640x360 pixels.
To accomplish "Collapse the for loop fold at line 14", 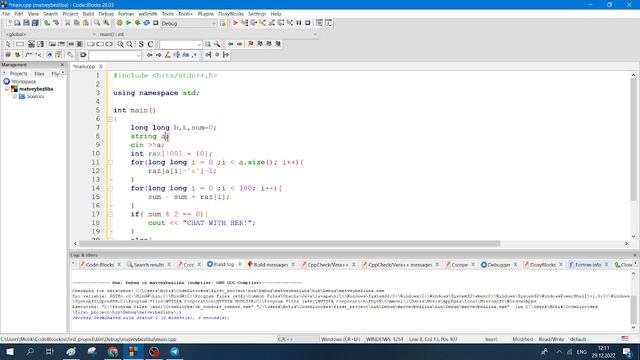I will pos(110,188).
